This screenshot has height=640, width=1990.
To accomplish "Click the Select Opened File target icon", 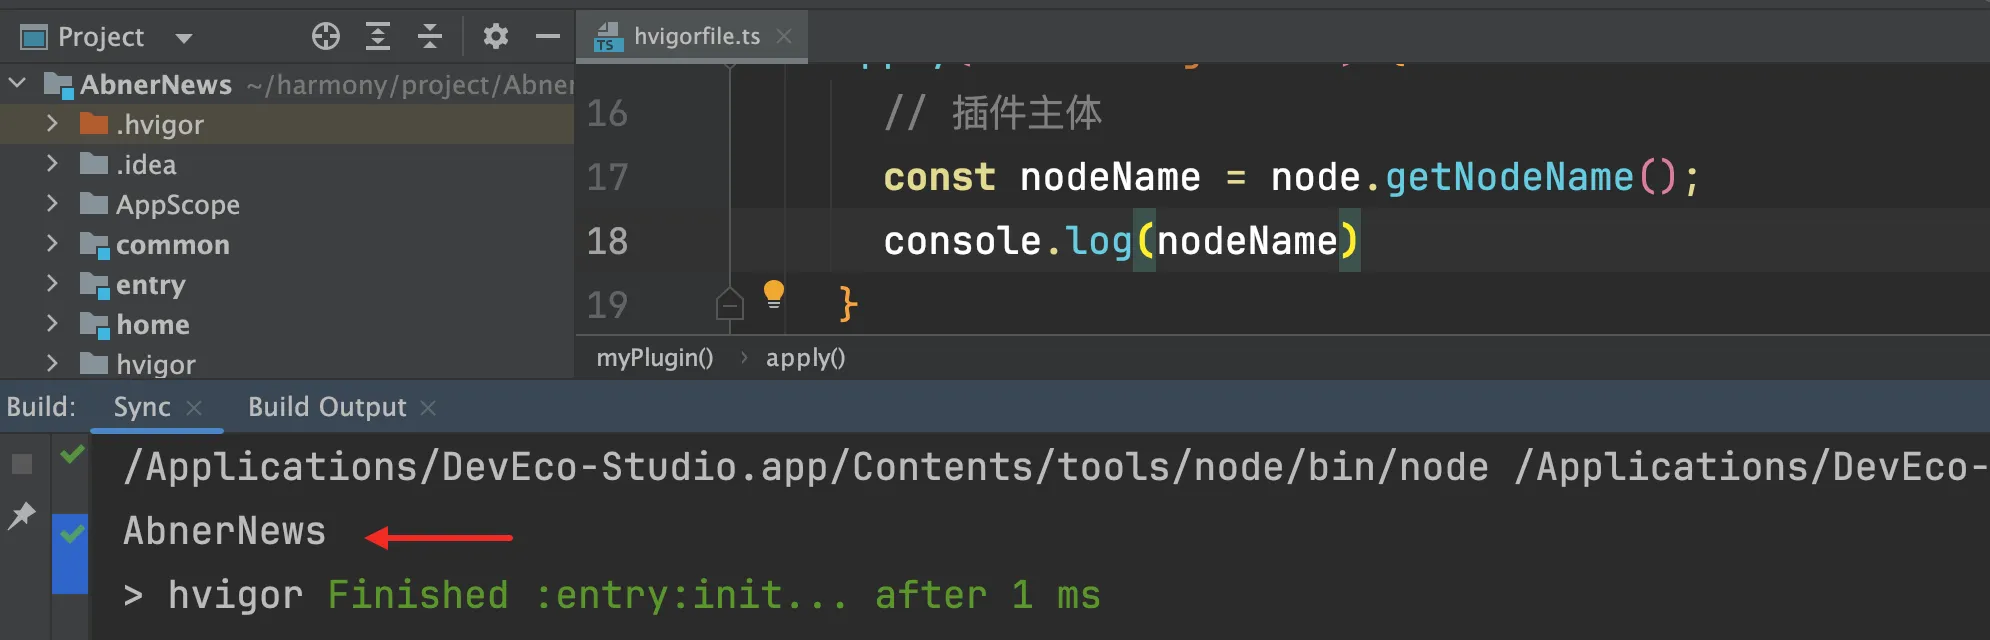I will (326, 37).
